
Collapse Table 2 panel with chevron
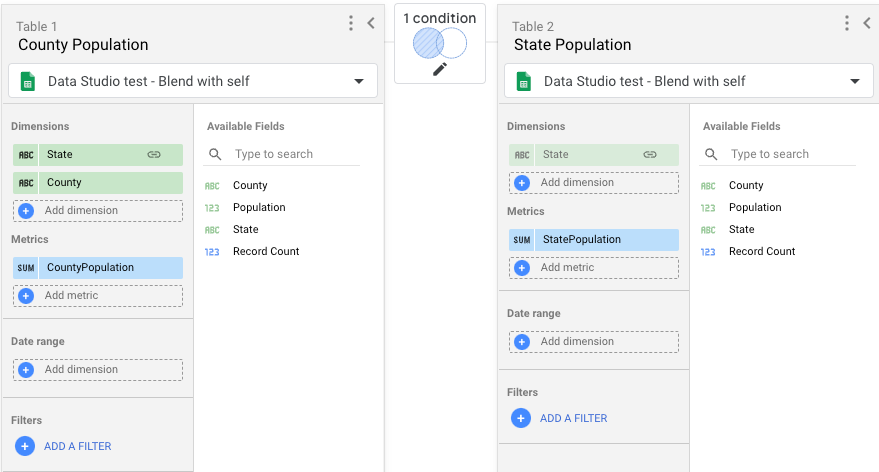[867, 23]
